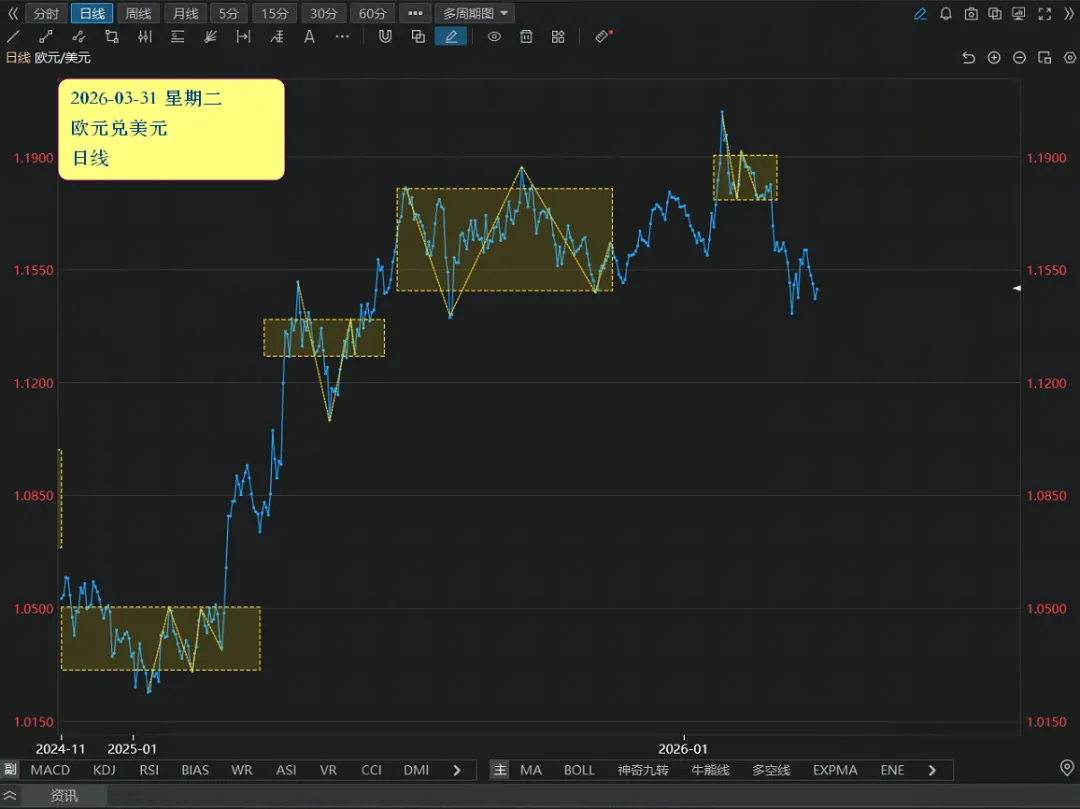Switch to 60分 timeframe
The image size is (1080, 809).
coord(372,14)
